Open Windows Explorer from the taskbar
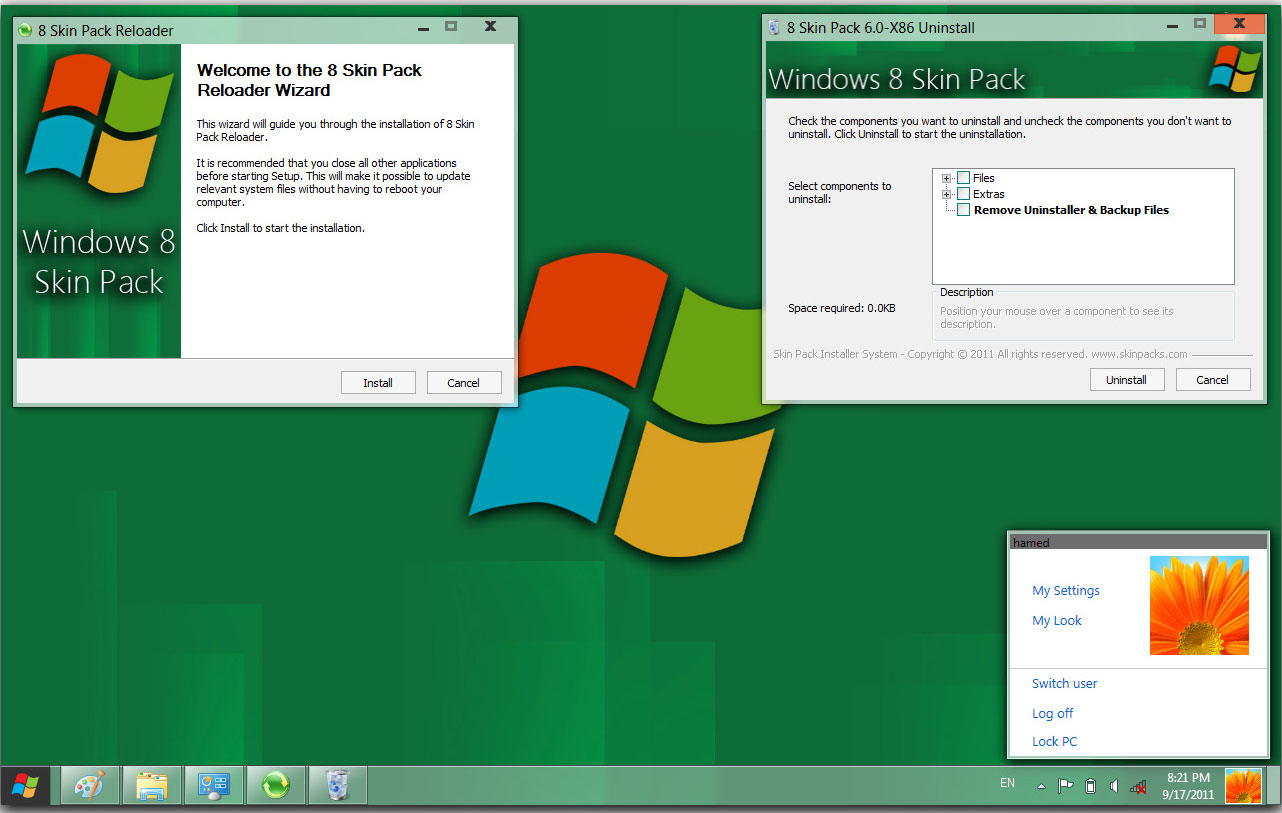The image size is (1282, 813). tap(152, 786)
